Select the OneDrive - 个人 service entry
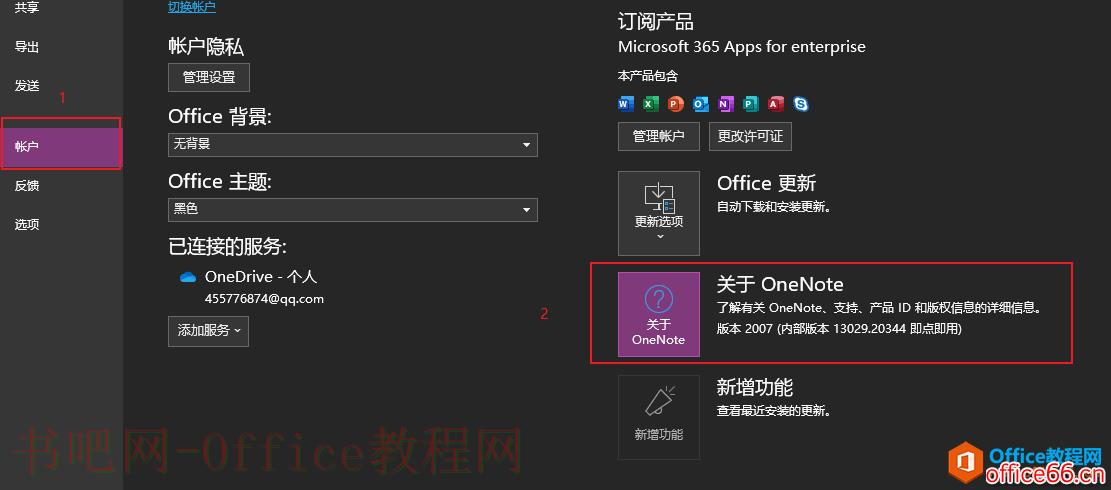The height and width of the screenshot is (490, 1111). tap(261, 277)
